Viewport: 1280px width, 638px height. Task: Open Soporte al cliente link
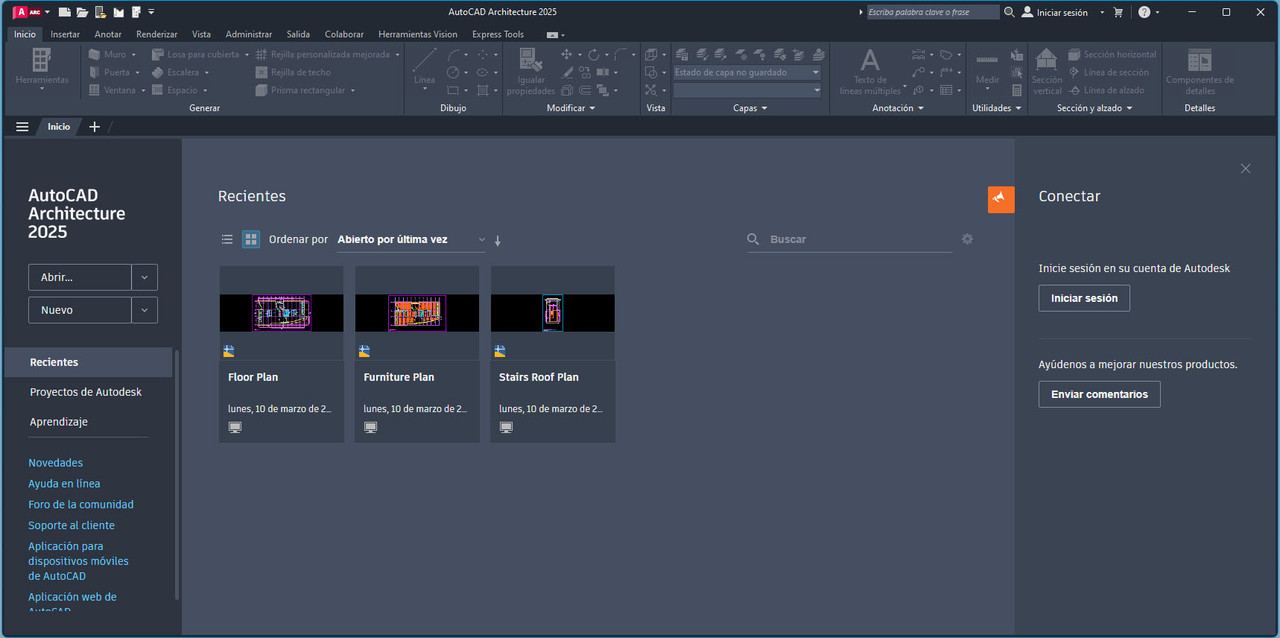click(71, 525)
